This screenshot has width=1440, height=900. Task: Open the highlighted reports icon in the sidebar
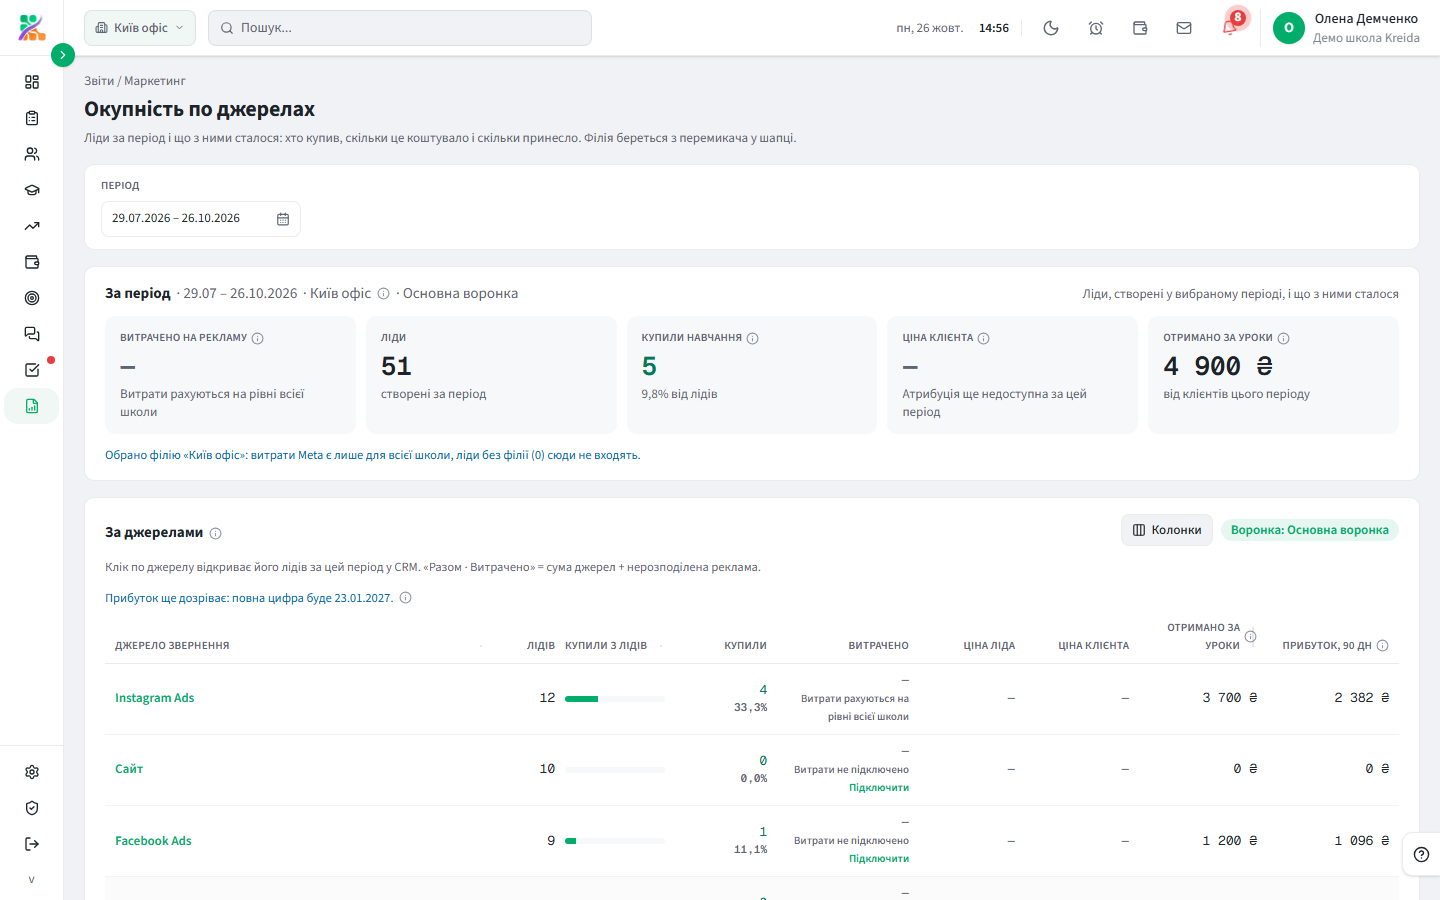32,406
